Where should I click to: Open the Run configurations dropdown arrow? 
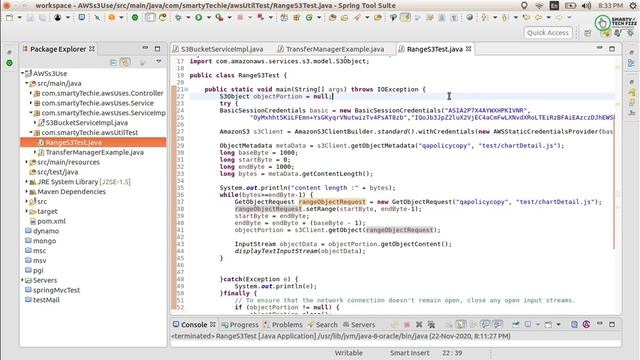(x=209, y=18)
